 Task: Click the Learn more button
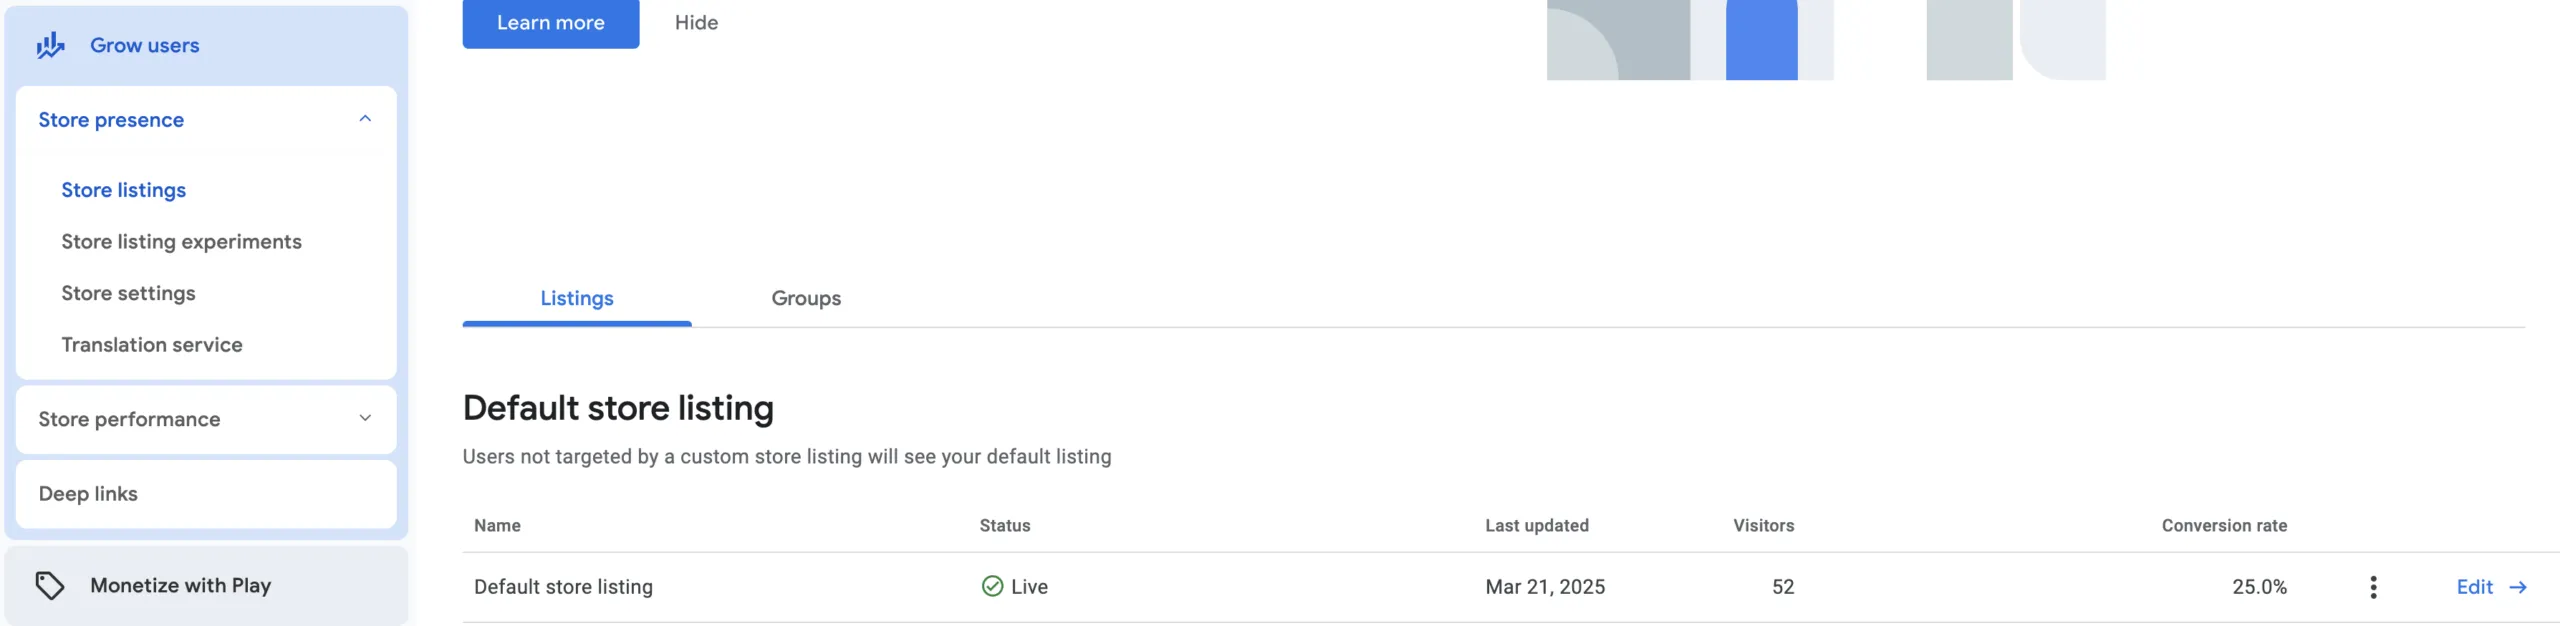coord(550,22)
